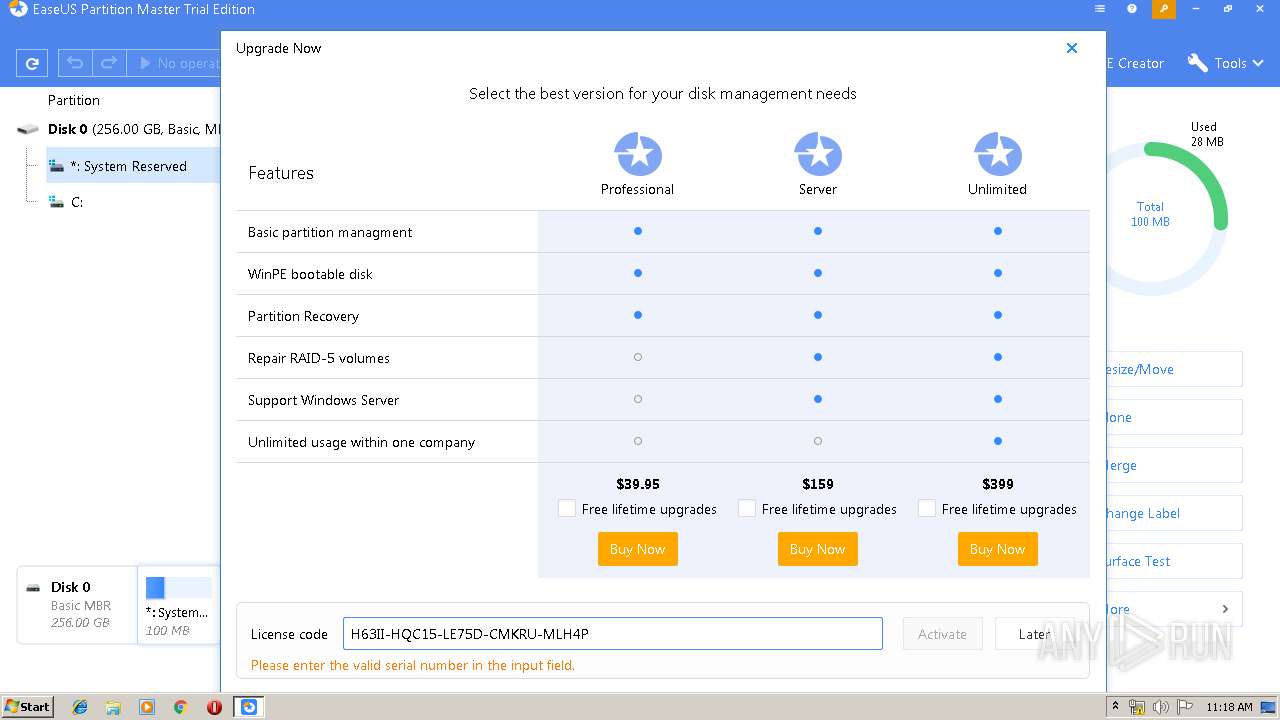Open the WinPE Creator toolbar item

coord(1136,63)
